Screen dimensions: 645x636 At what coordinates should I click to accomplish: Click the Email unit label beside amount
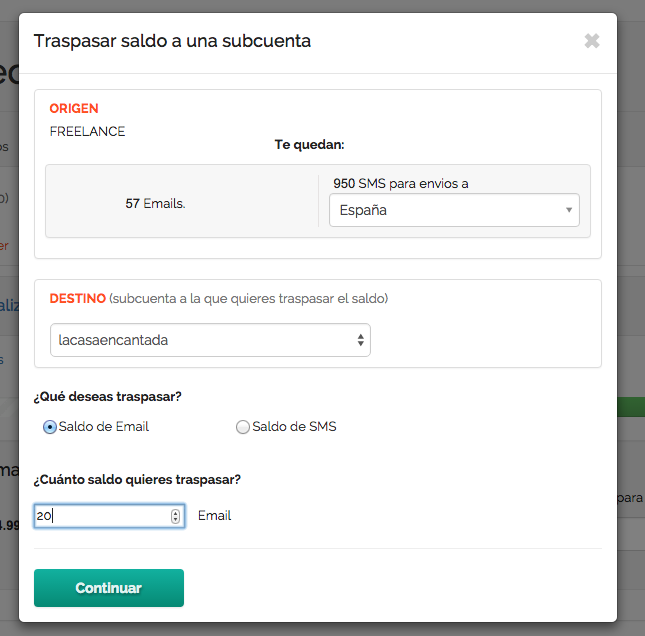point(214,516)
